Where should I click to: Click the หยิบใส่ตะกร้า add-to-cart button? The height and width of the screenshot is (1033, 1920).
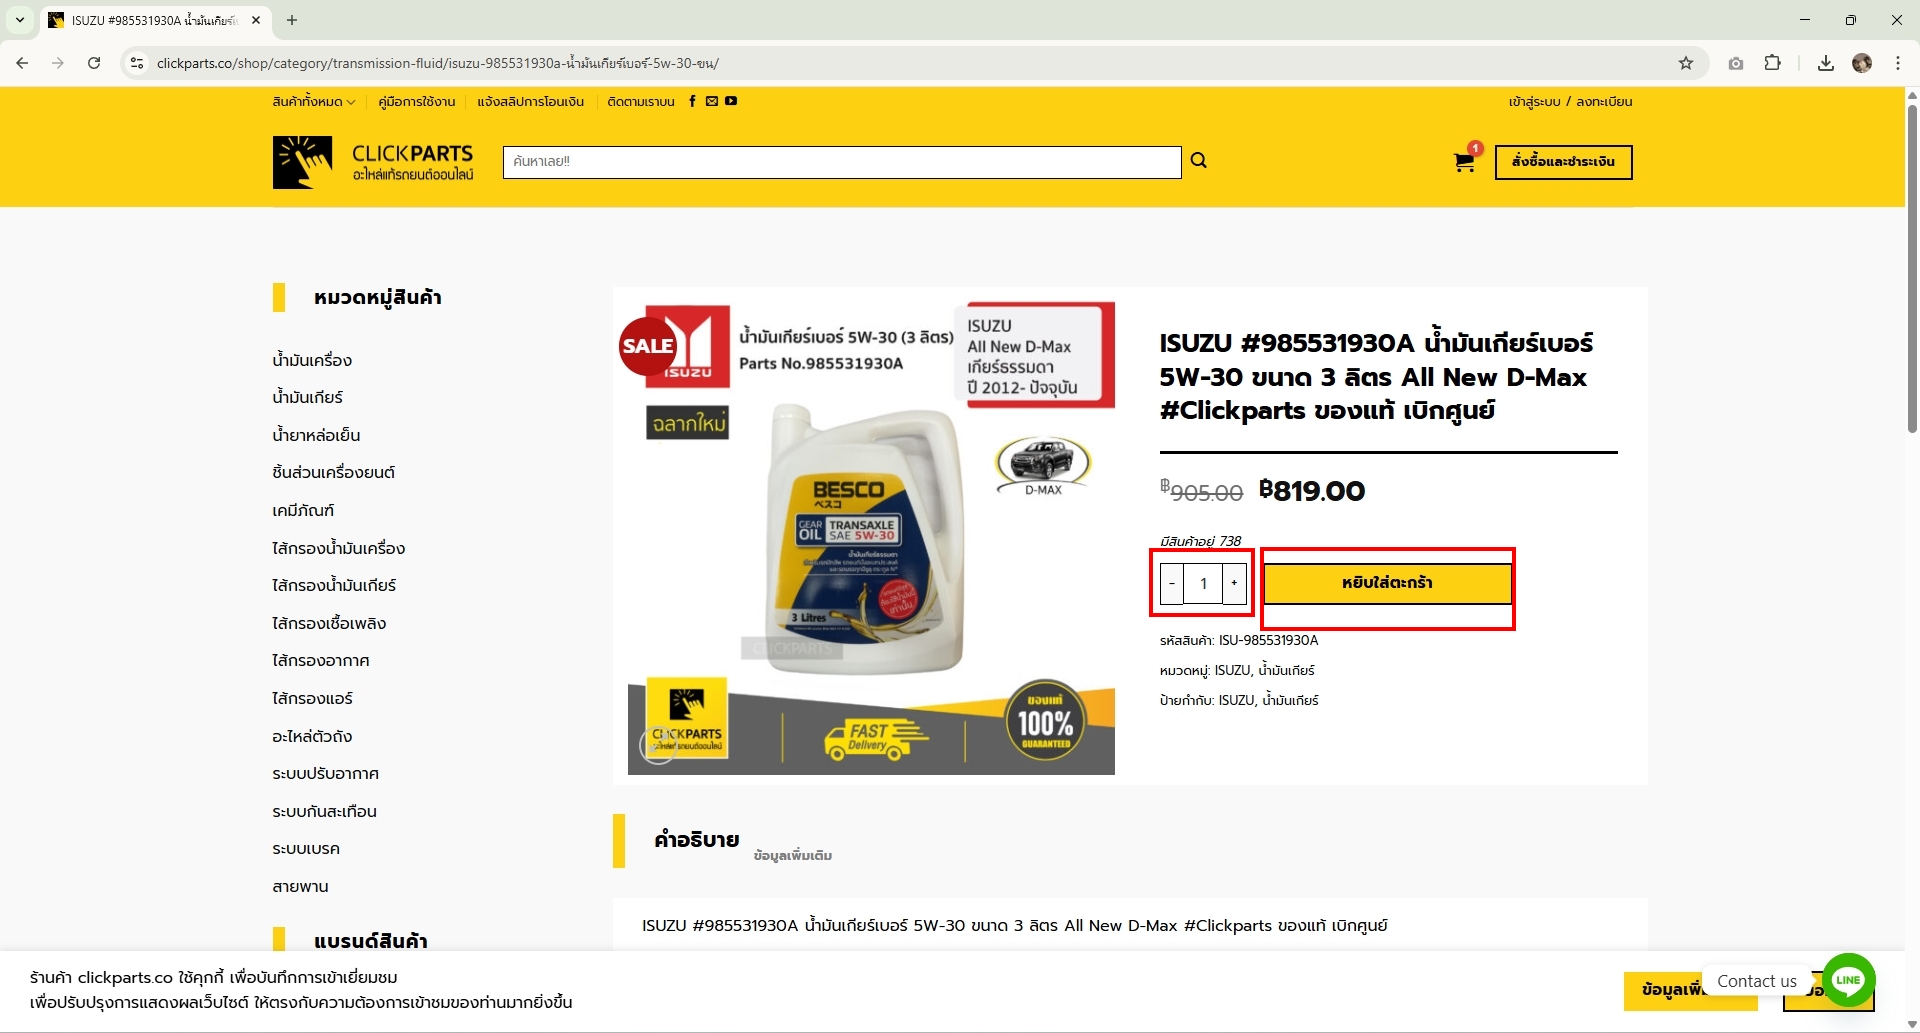(x=1387, y=583)
